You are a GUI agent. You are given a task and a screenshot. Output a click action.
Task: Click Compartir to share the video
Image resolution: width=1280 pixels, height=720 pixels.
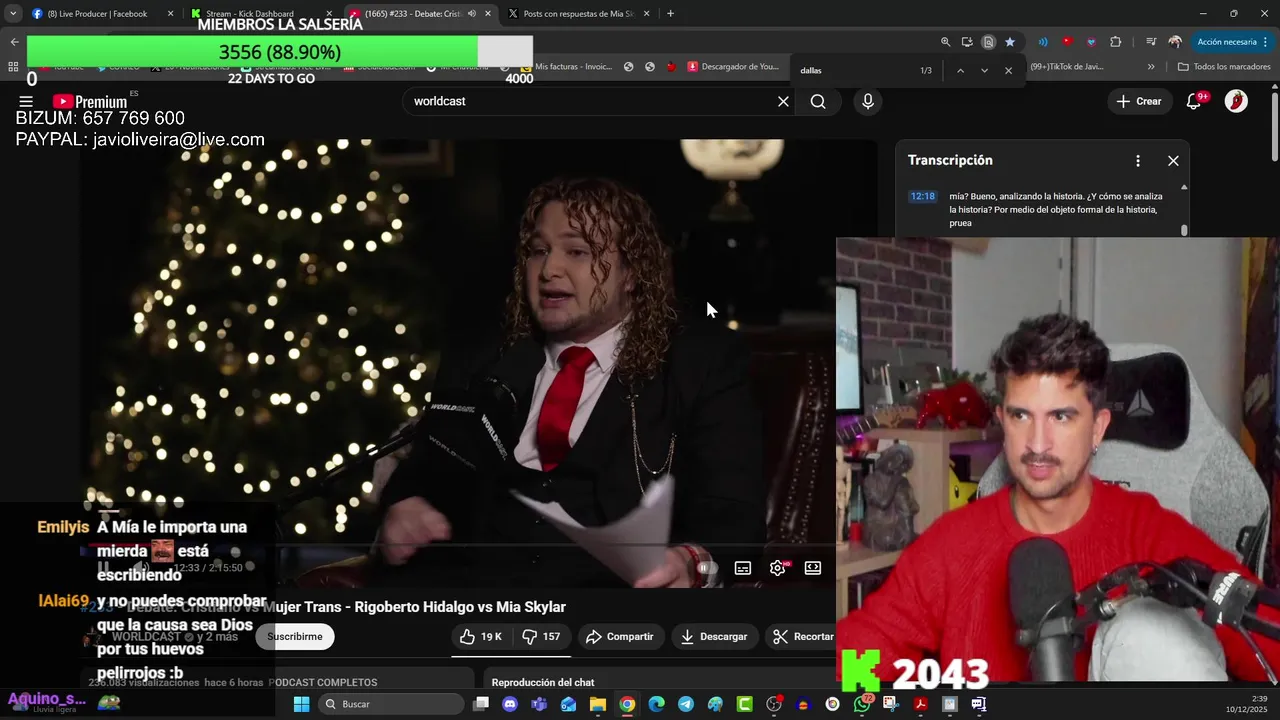[620, 637]
